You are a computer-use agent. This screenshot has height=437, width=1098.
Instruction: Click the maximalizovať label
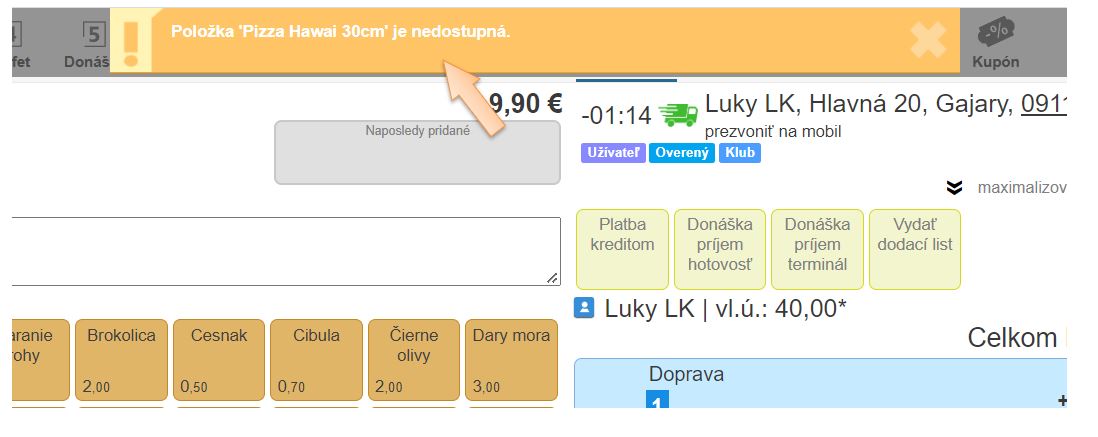[1021, 187]
